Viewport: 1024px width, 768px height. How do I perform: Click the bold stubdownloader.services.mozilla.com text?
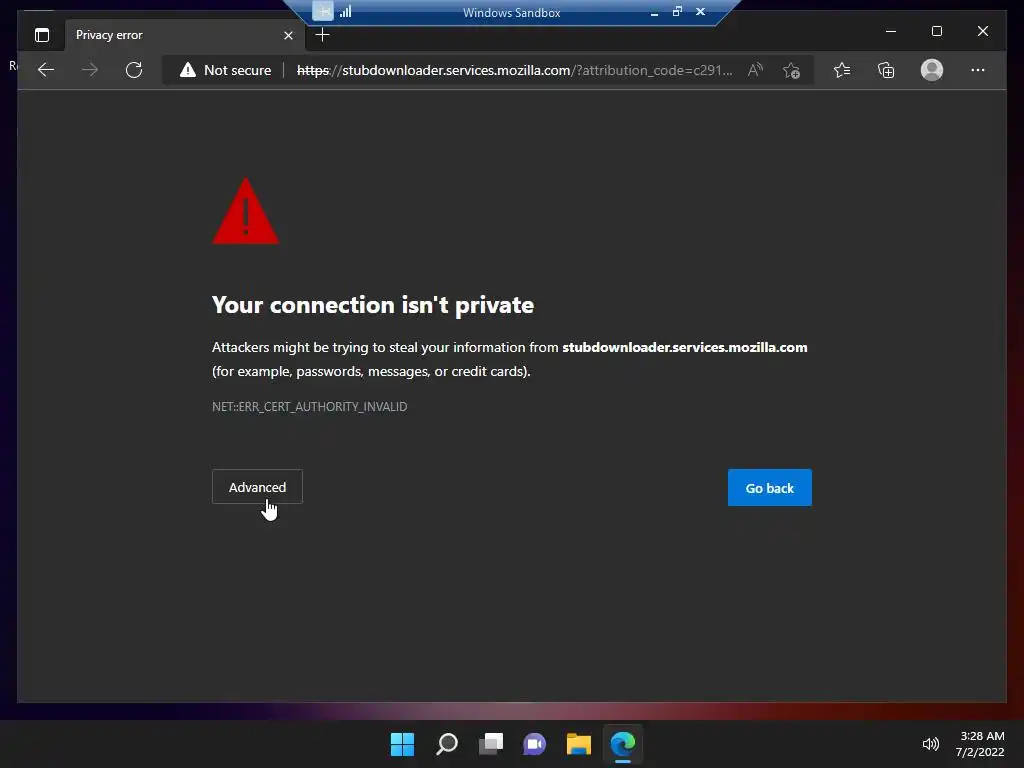point(684,347)
